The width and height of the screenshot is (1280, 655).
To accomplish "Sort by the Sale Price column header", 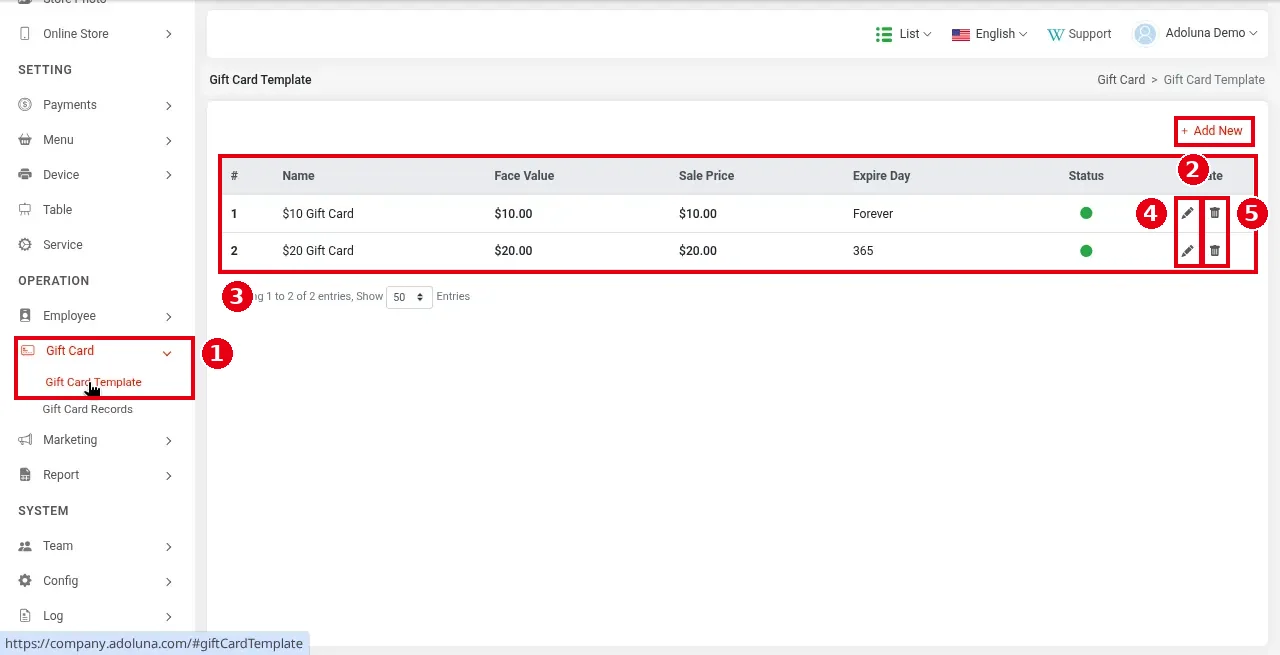I will (x=706, y=176).
